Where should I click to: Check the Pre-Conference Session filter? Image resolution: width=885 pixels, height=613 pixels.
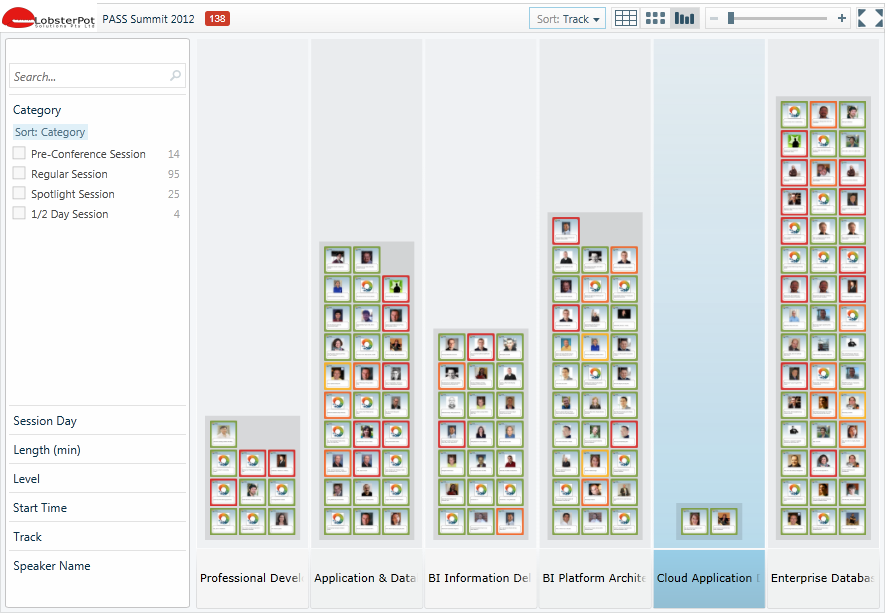19,154
